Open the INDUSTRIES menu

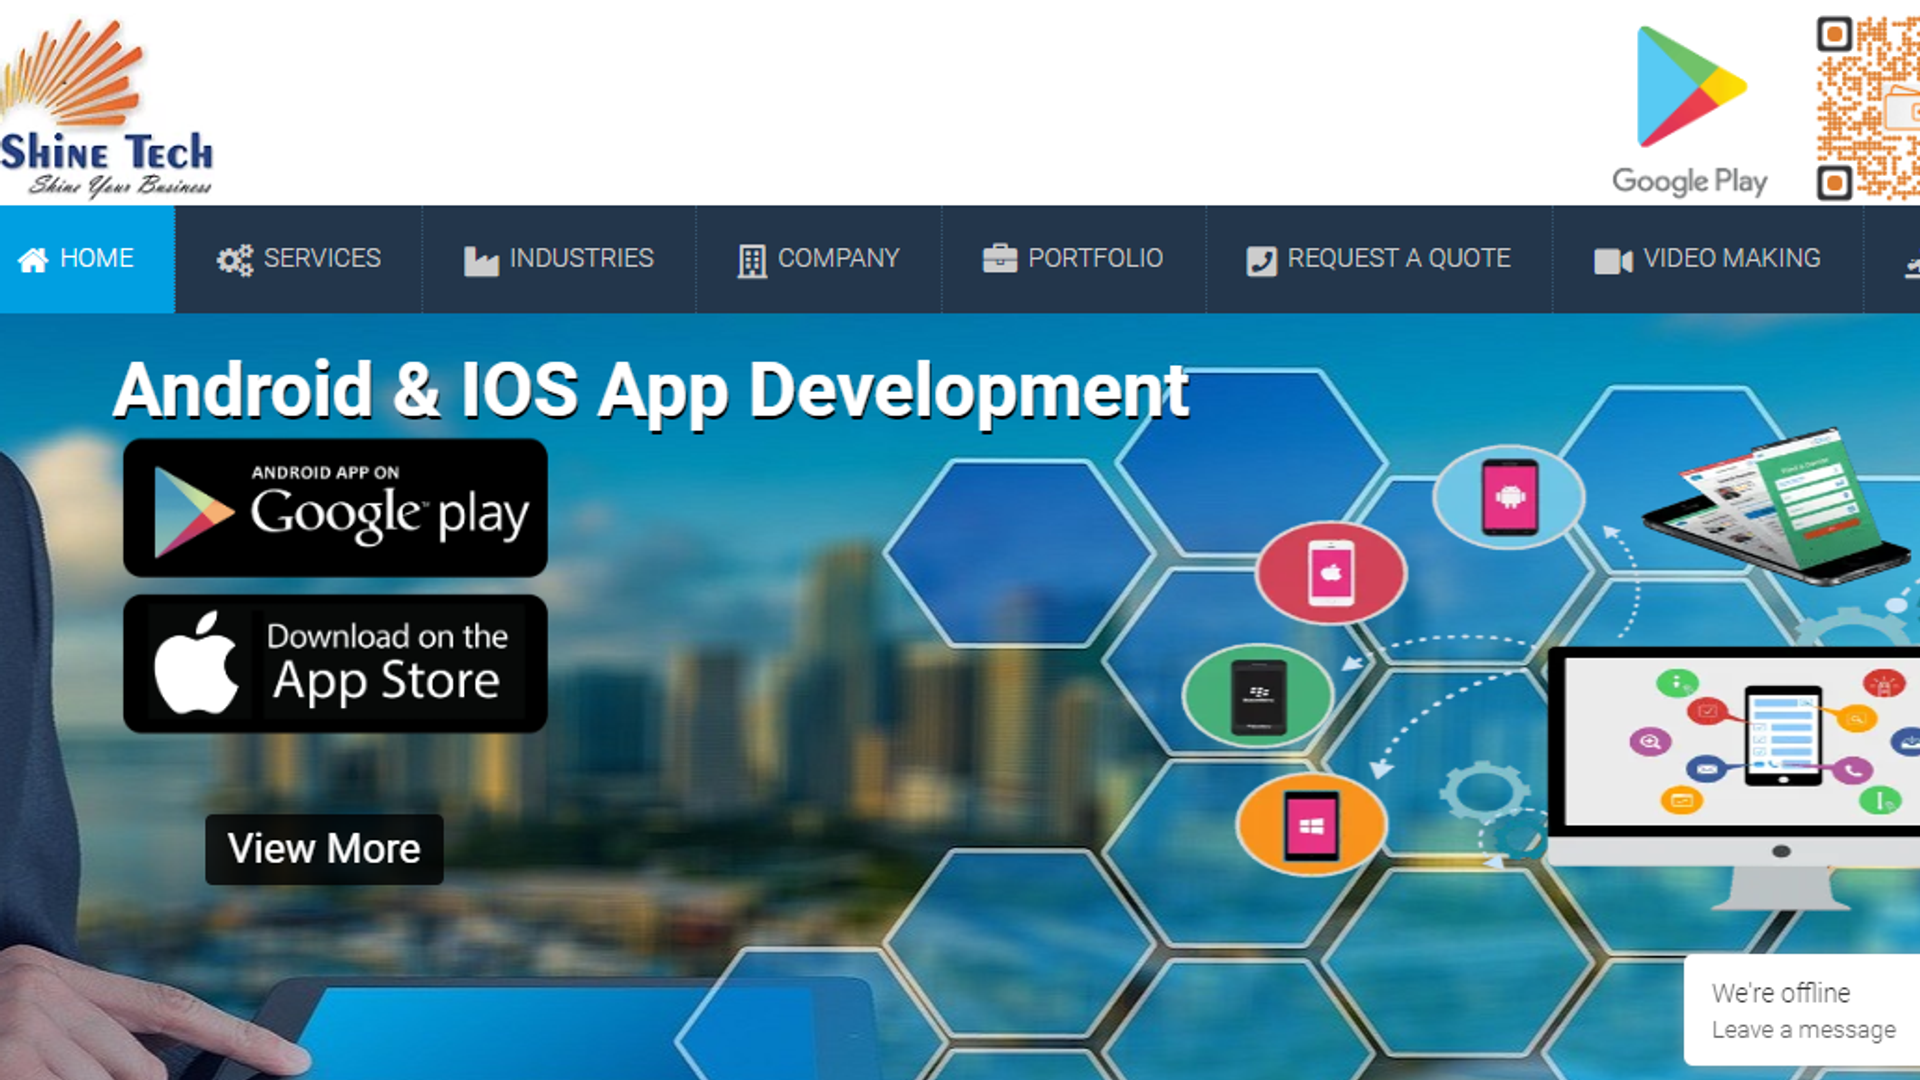(558, 259)
